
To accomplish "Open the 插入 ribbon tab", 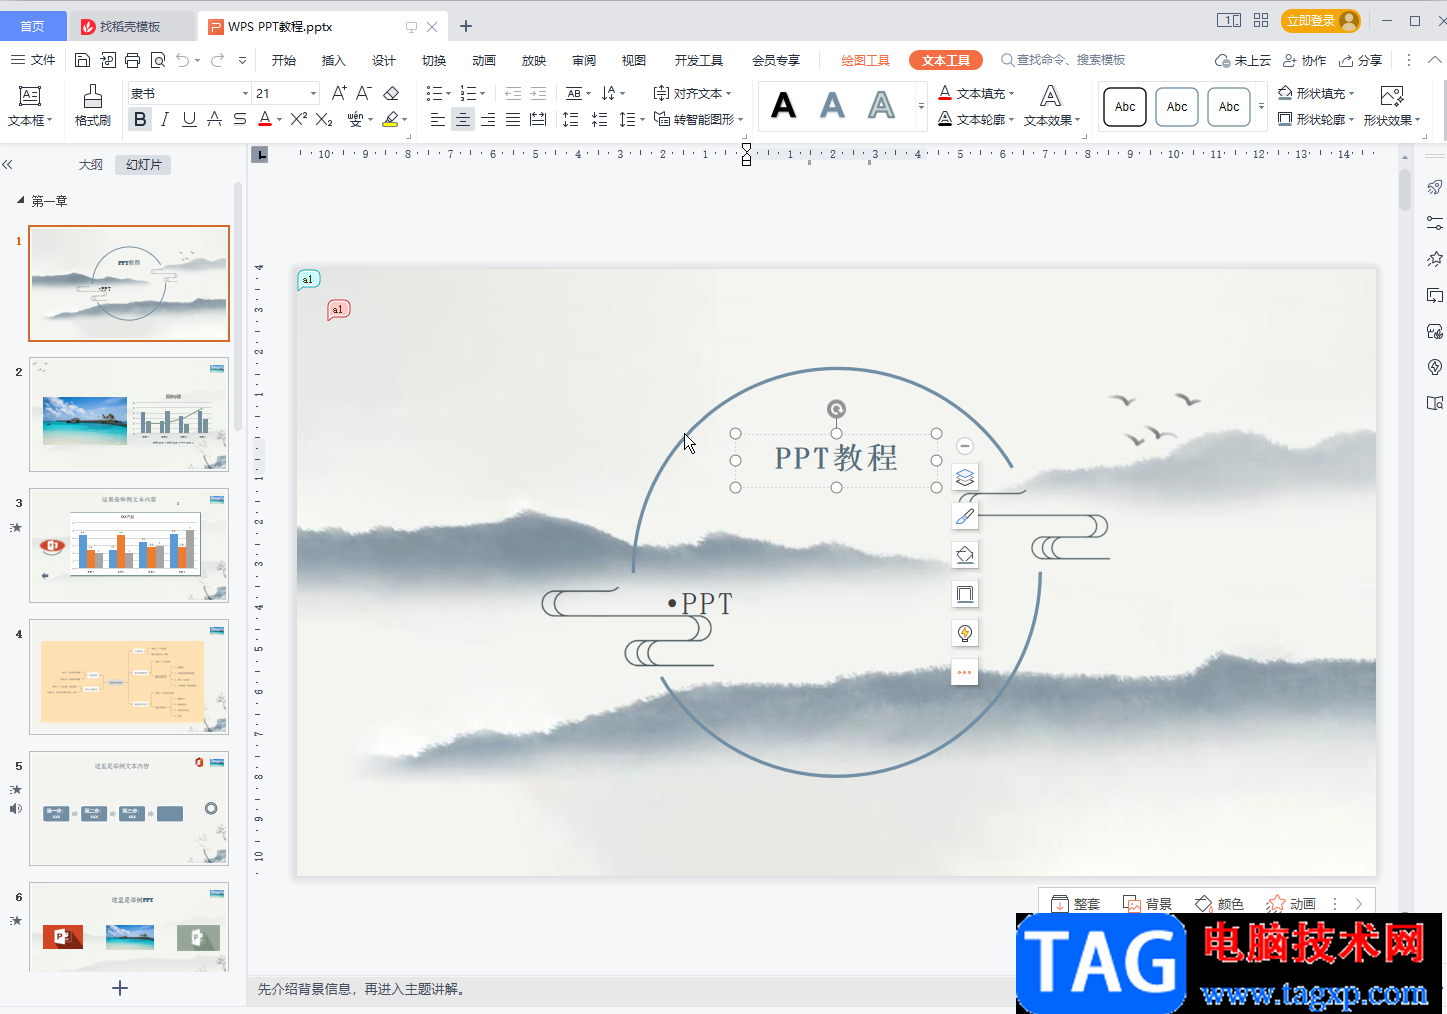I will (333, 60).
